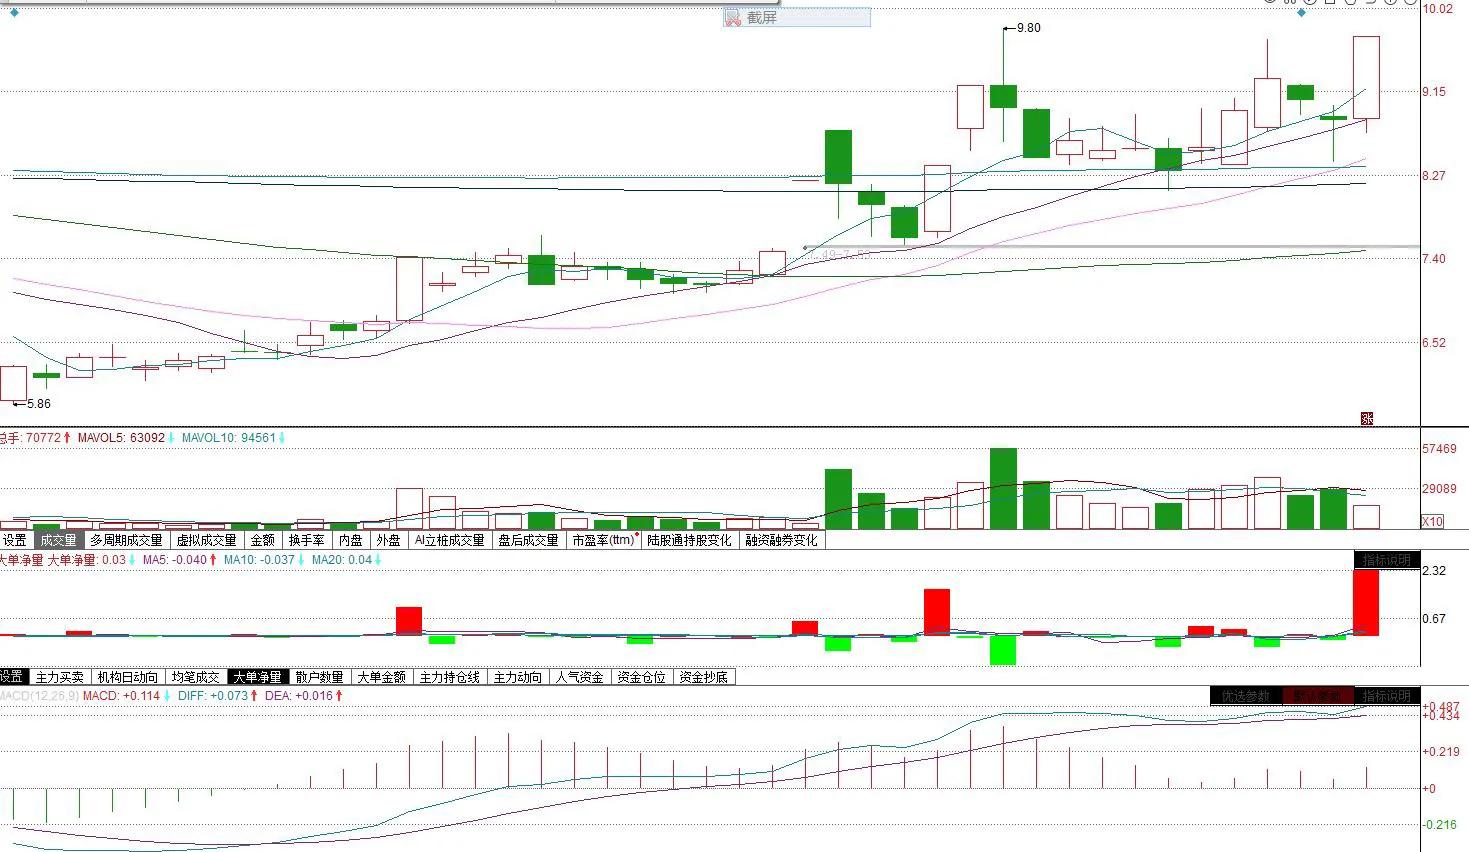The width and height of the screenshot is (1469, 852).
Task: Open the 融资融券变化 tab
Action: click(781, 540)
